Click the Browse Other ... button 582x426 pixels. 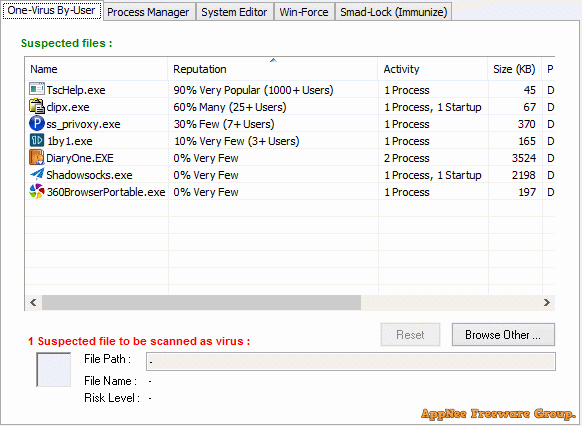point(503,335)
